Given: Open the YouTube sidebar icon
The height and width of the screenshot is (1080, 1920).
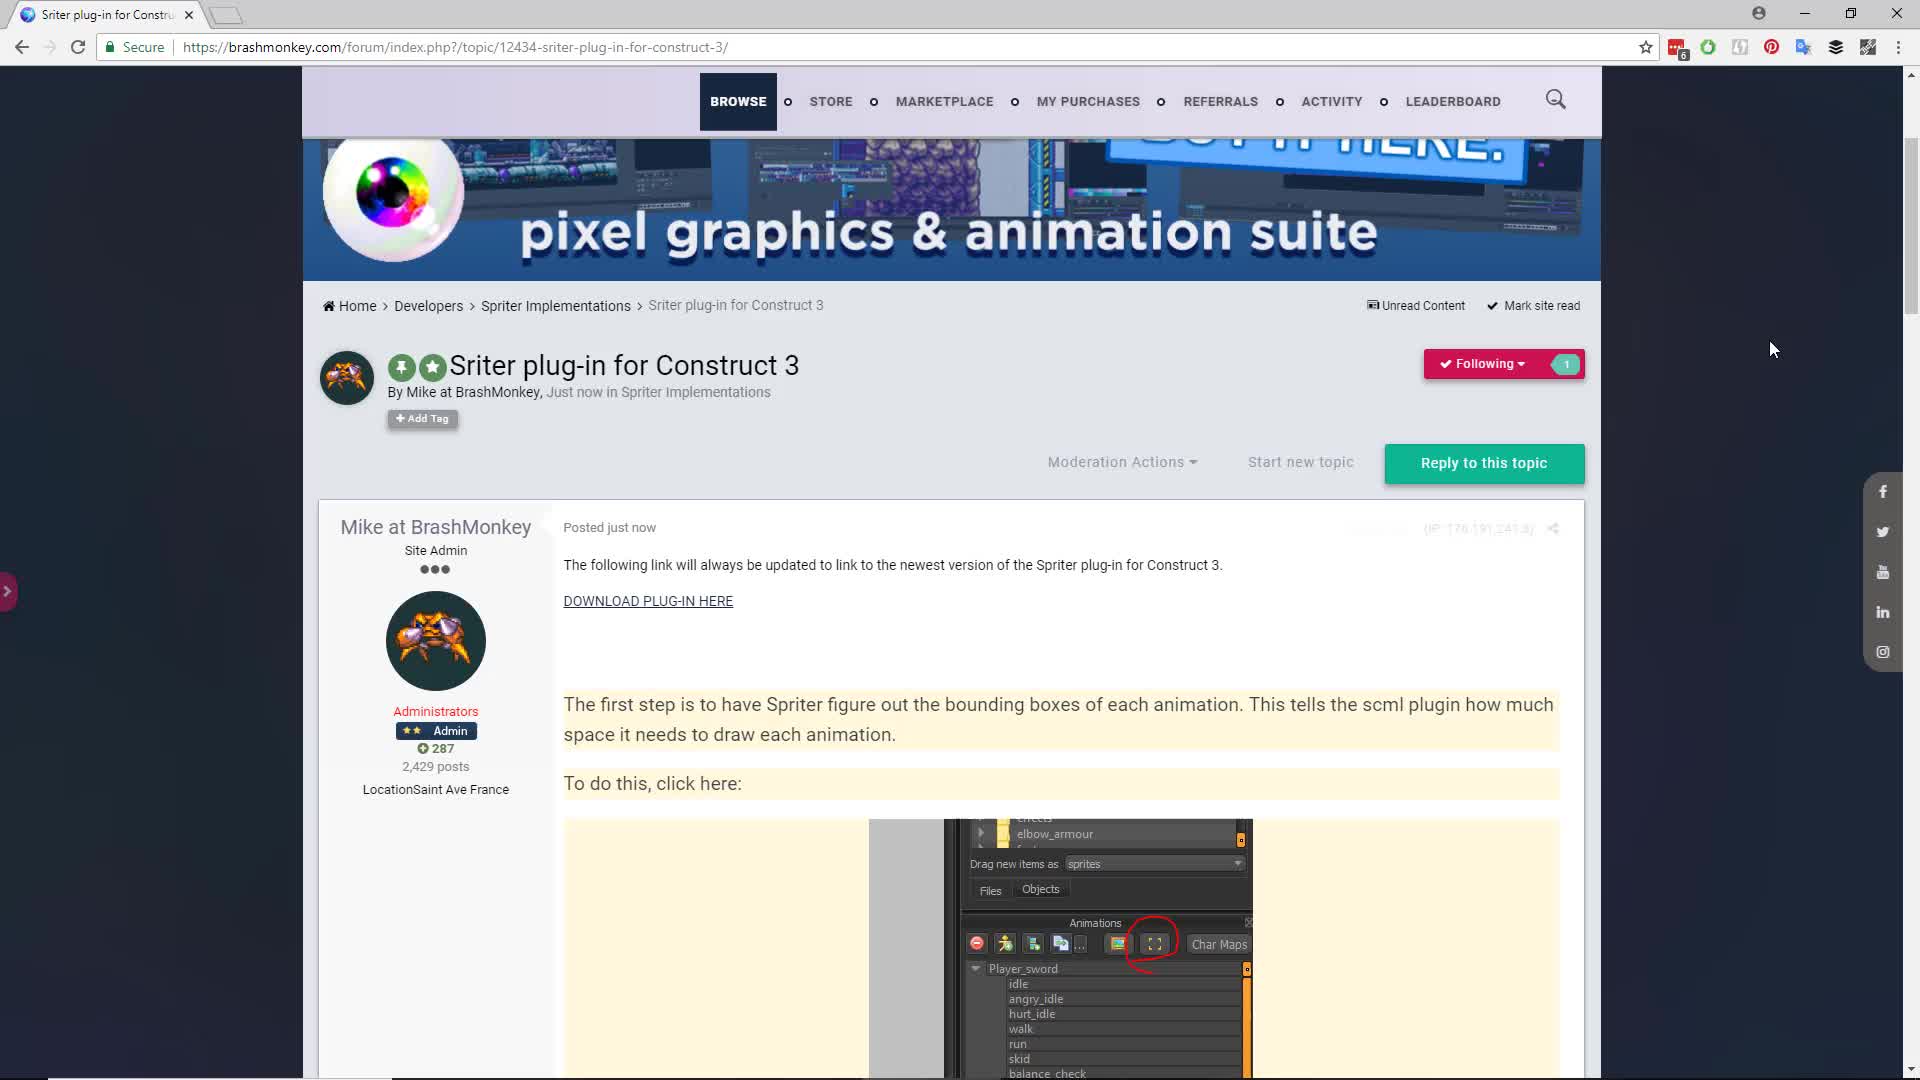Looking at the screenshot, I should (x=1882, y=572).
